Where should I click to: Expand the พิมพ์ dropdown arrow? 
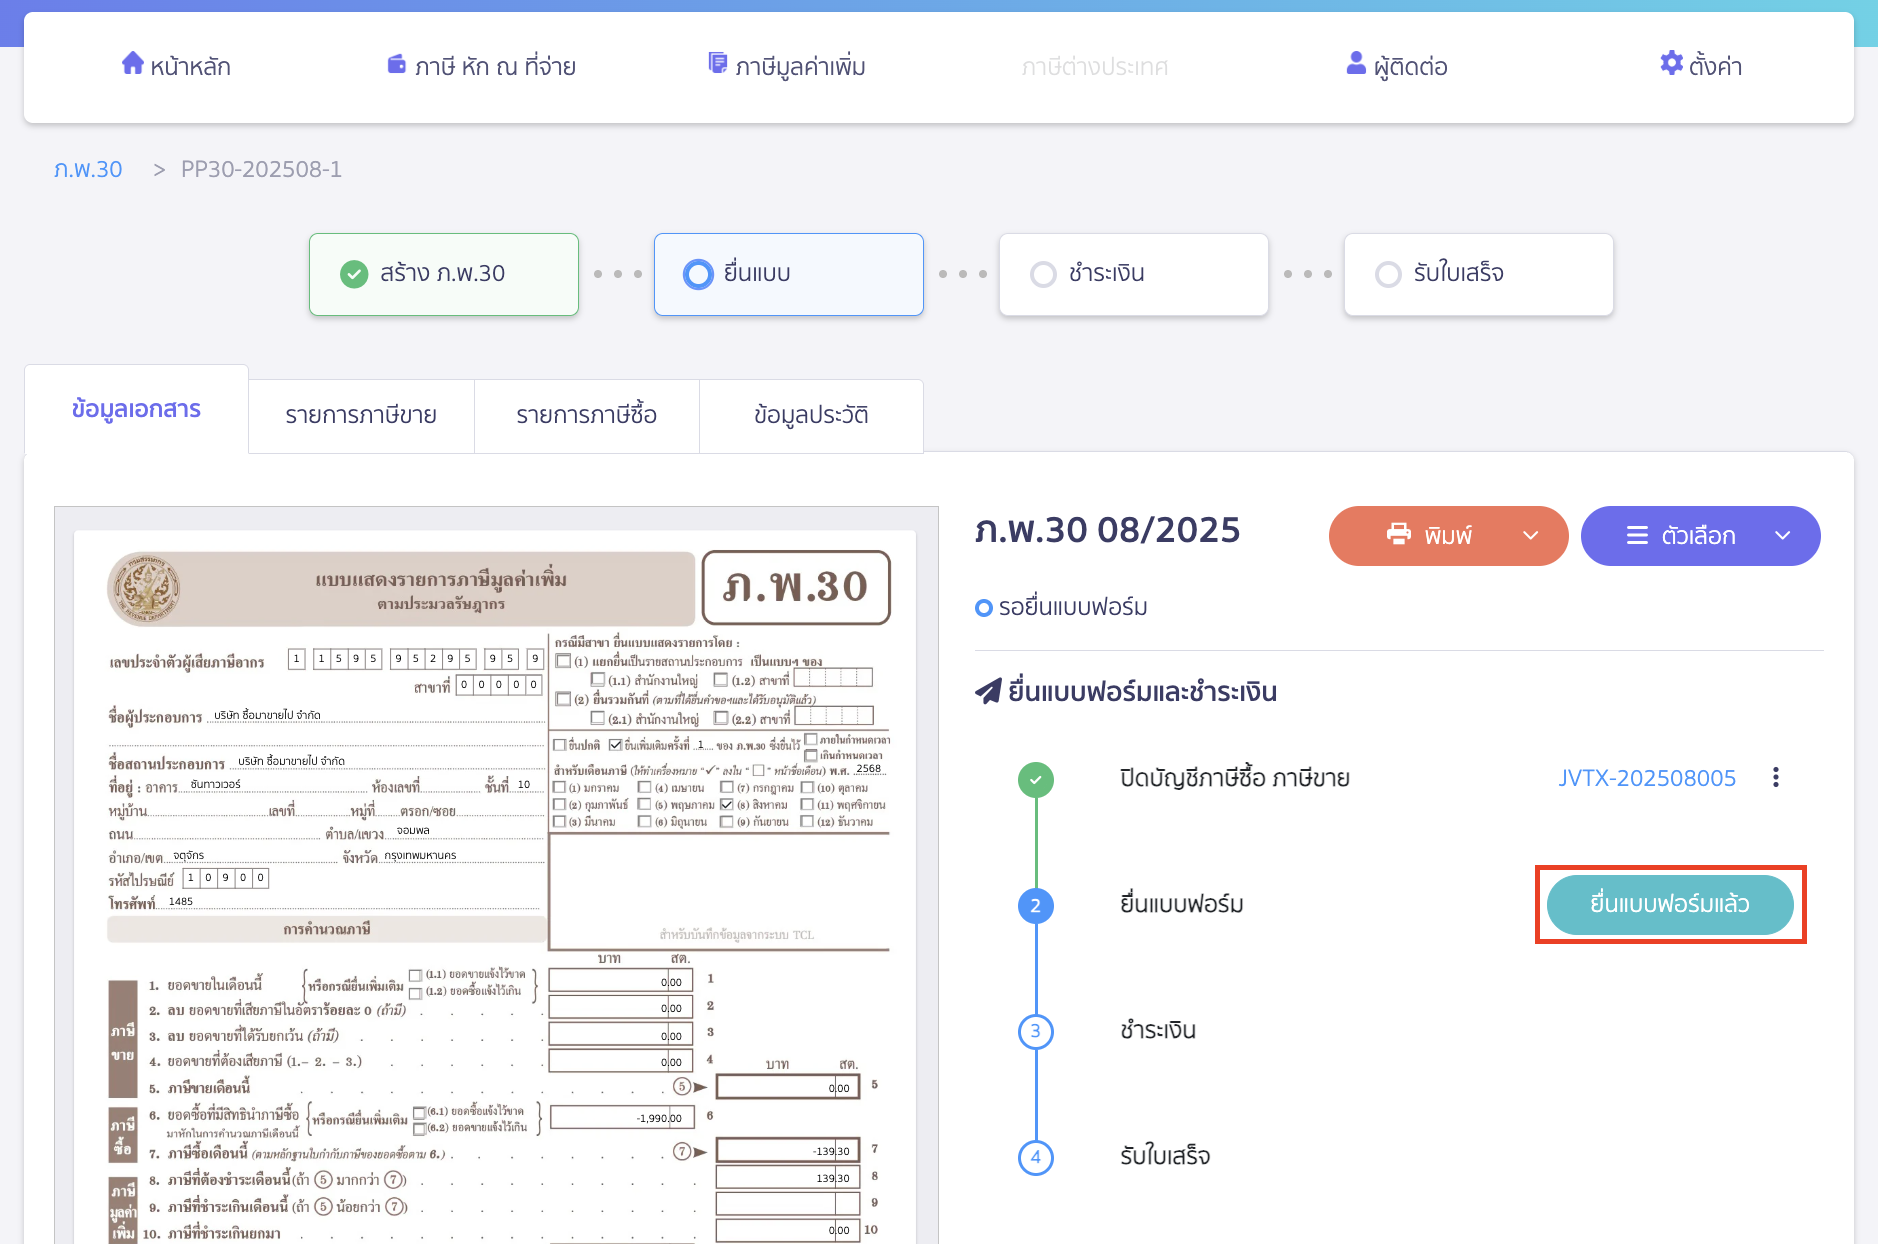coord(1530,536)
